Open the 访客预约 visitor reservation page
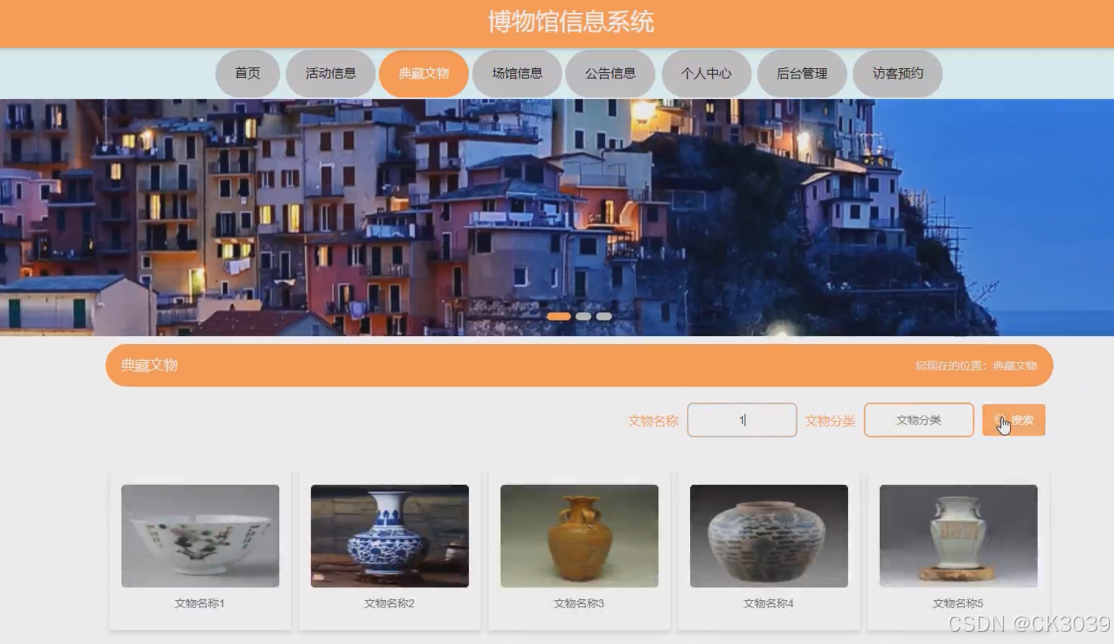 pos(897,72)
